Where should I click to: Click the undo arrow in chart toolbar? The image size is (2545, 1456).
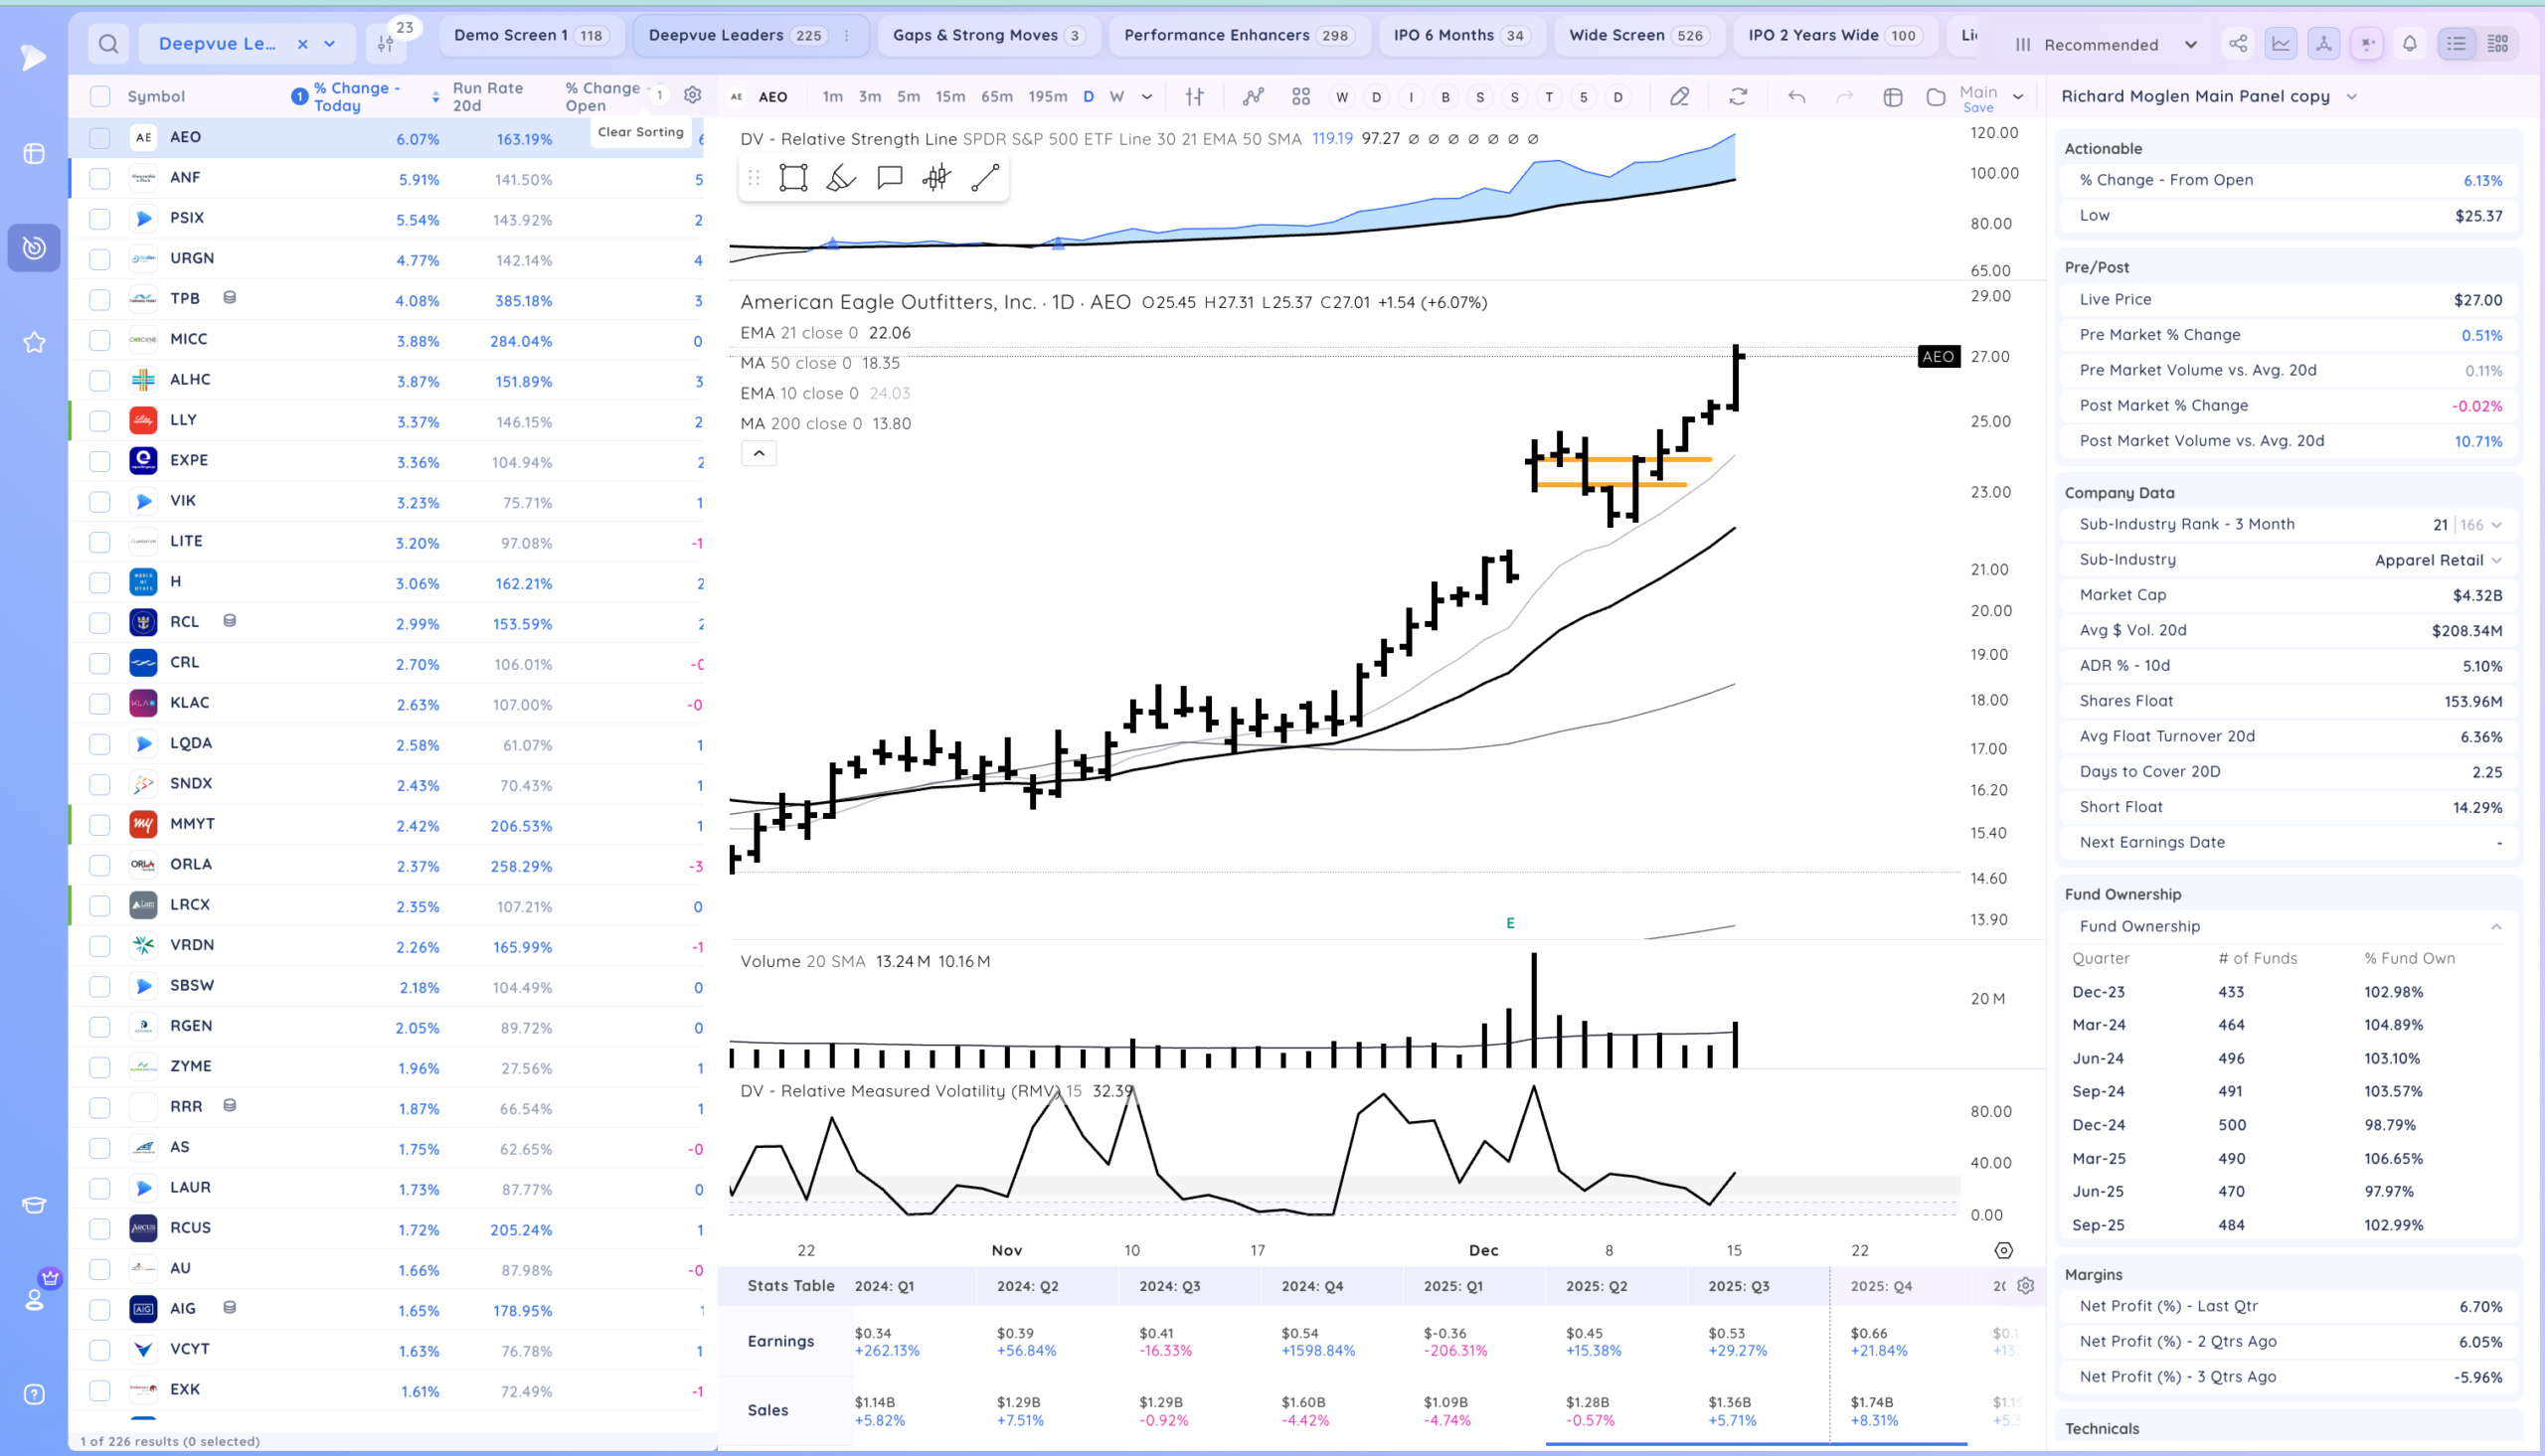point(1797,96)
